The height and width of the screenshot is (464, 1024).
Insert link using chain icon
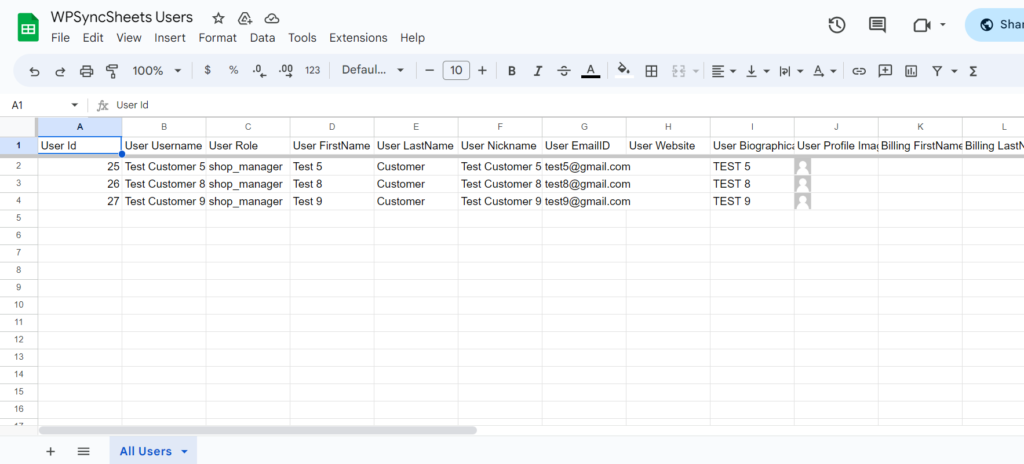[x=859, y=71]
